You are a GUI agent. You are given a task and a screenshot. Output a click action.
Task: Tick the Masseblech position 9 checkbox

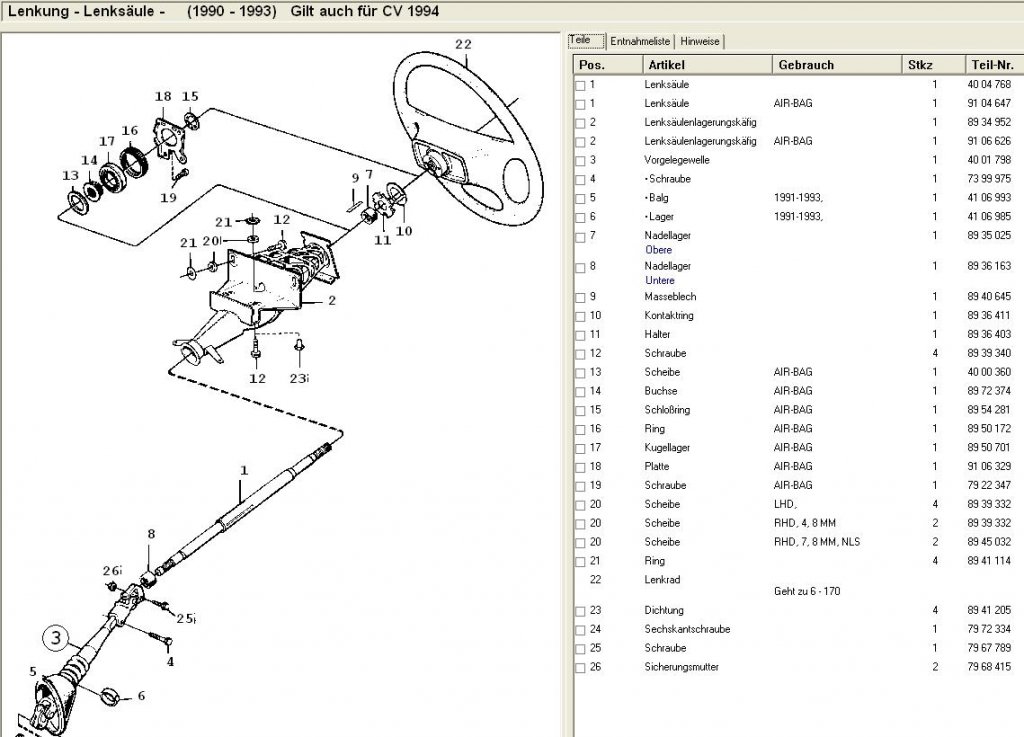[x=580, y=298]
